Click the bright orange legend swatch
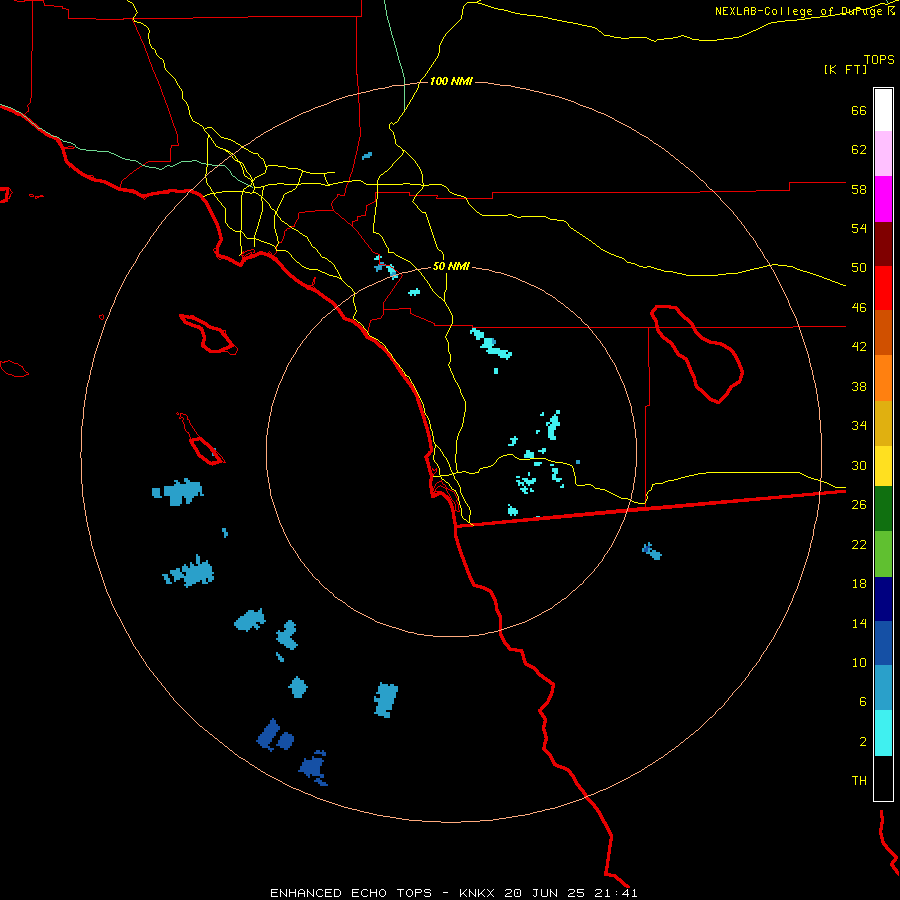The height and width of the screenshot is (900, 900). pos(883,378)
